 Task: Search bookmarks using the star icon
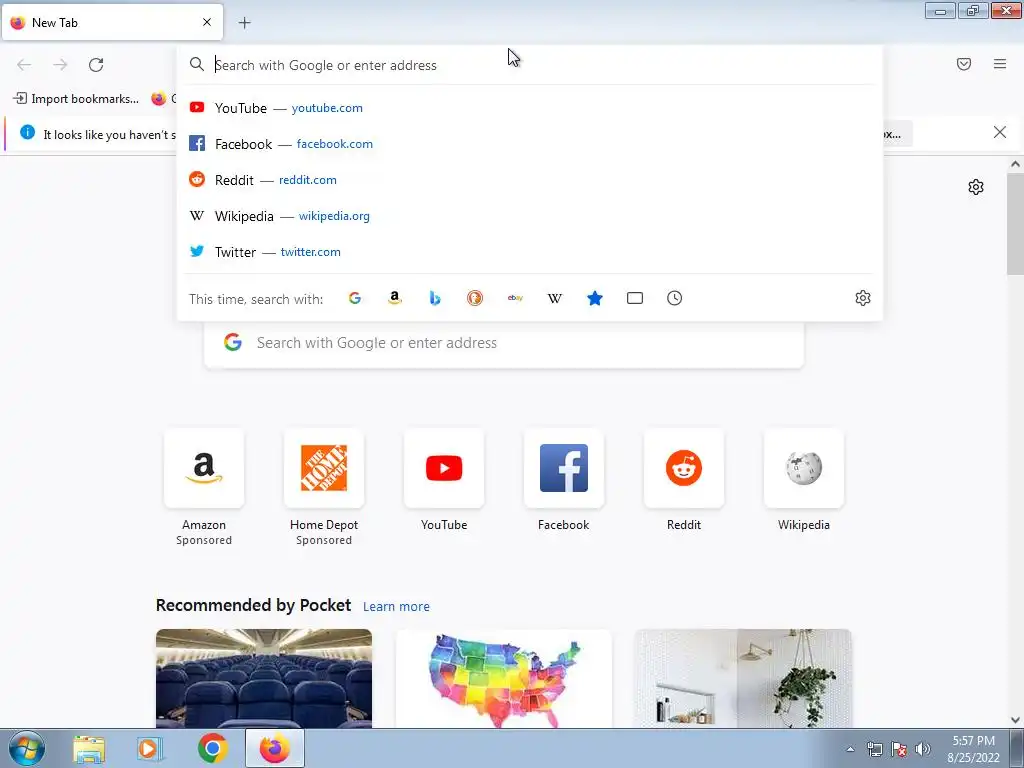(595, 298)
